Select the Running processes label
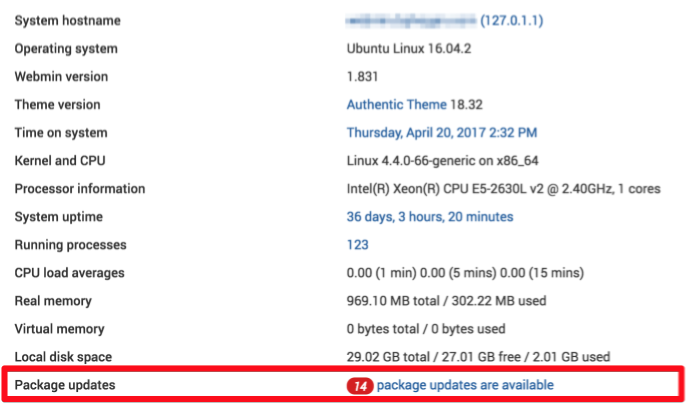This screenshot has height=404, width=687. (x=71, y=245)
